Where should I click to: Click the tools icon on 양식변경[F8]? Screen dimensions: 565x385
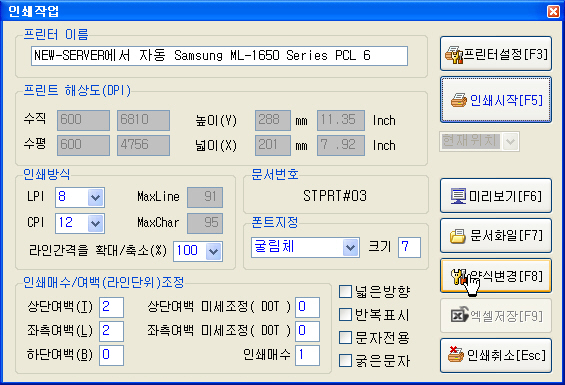459,277
